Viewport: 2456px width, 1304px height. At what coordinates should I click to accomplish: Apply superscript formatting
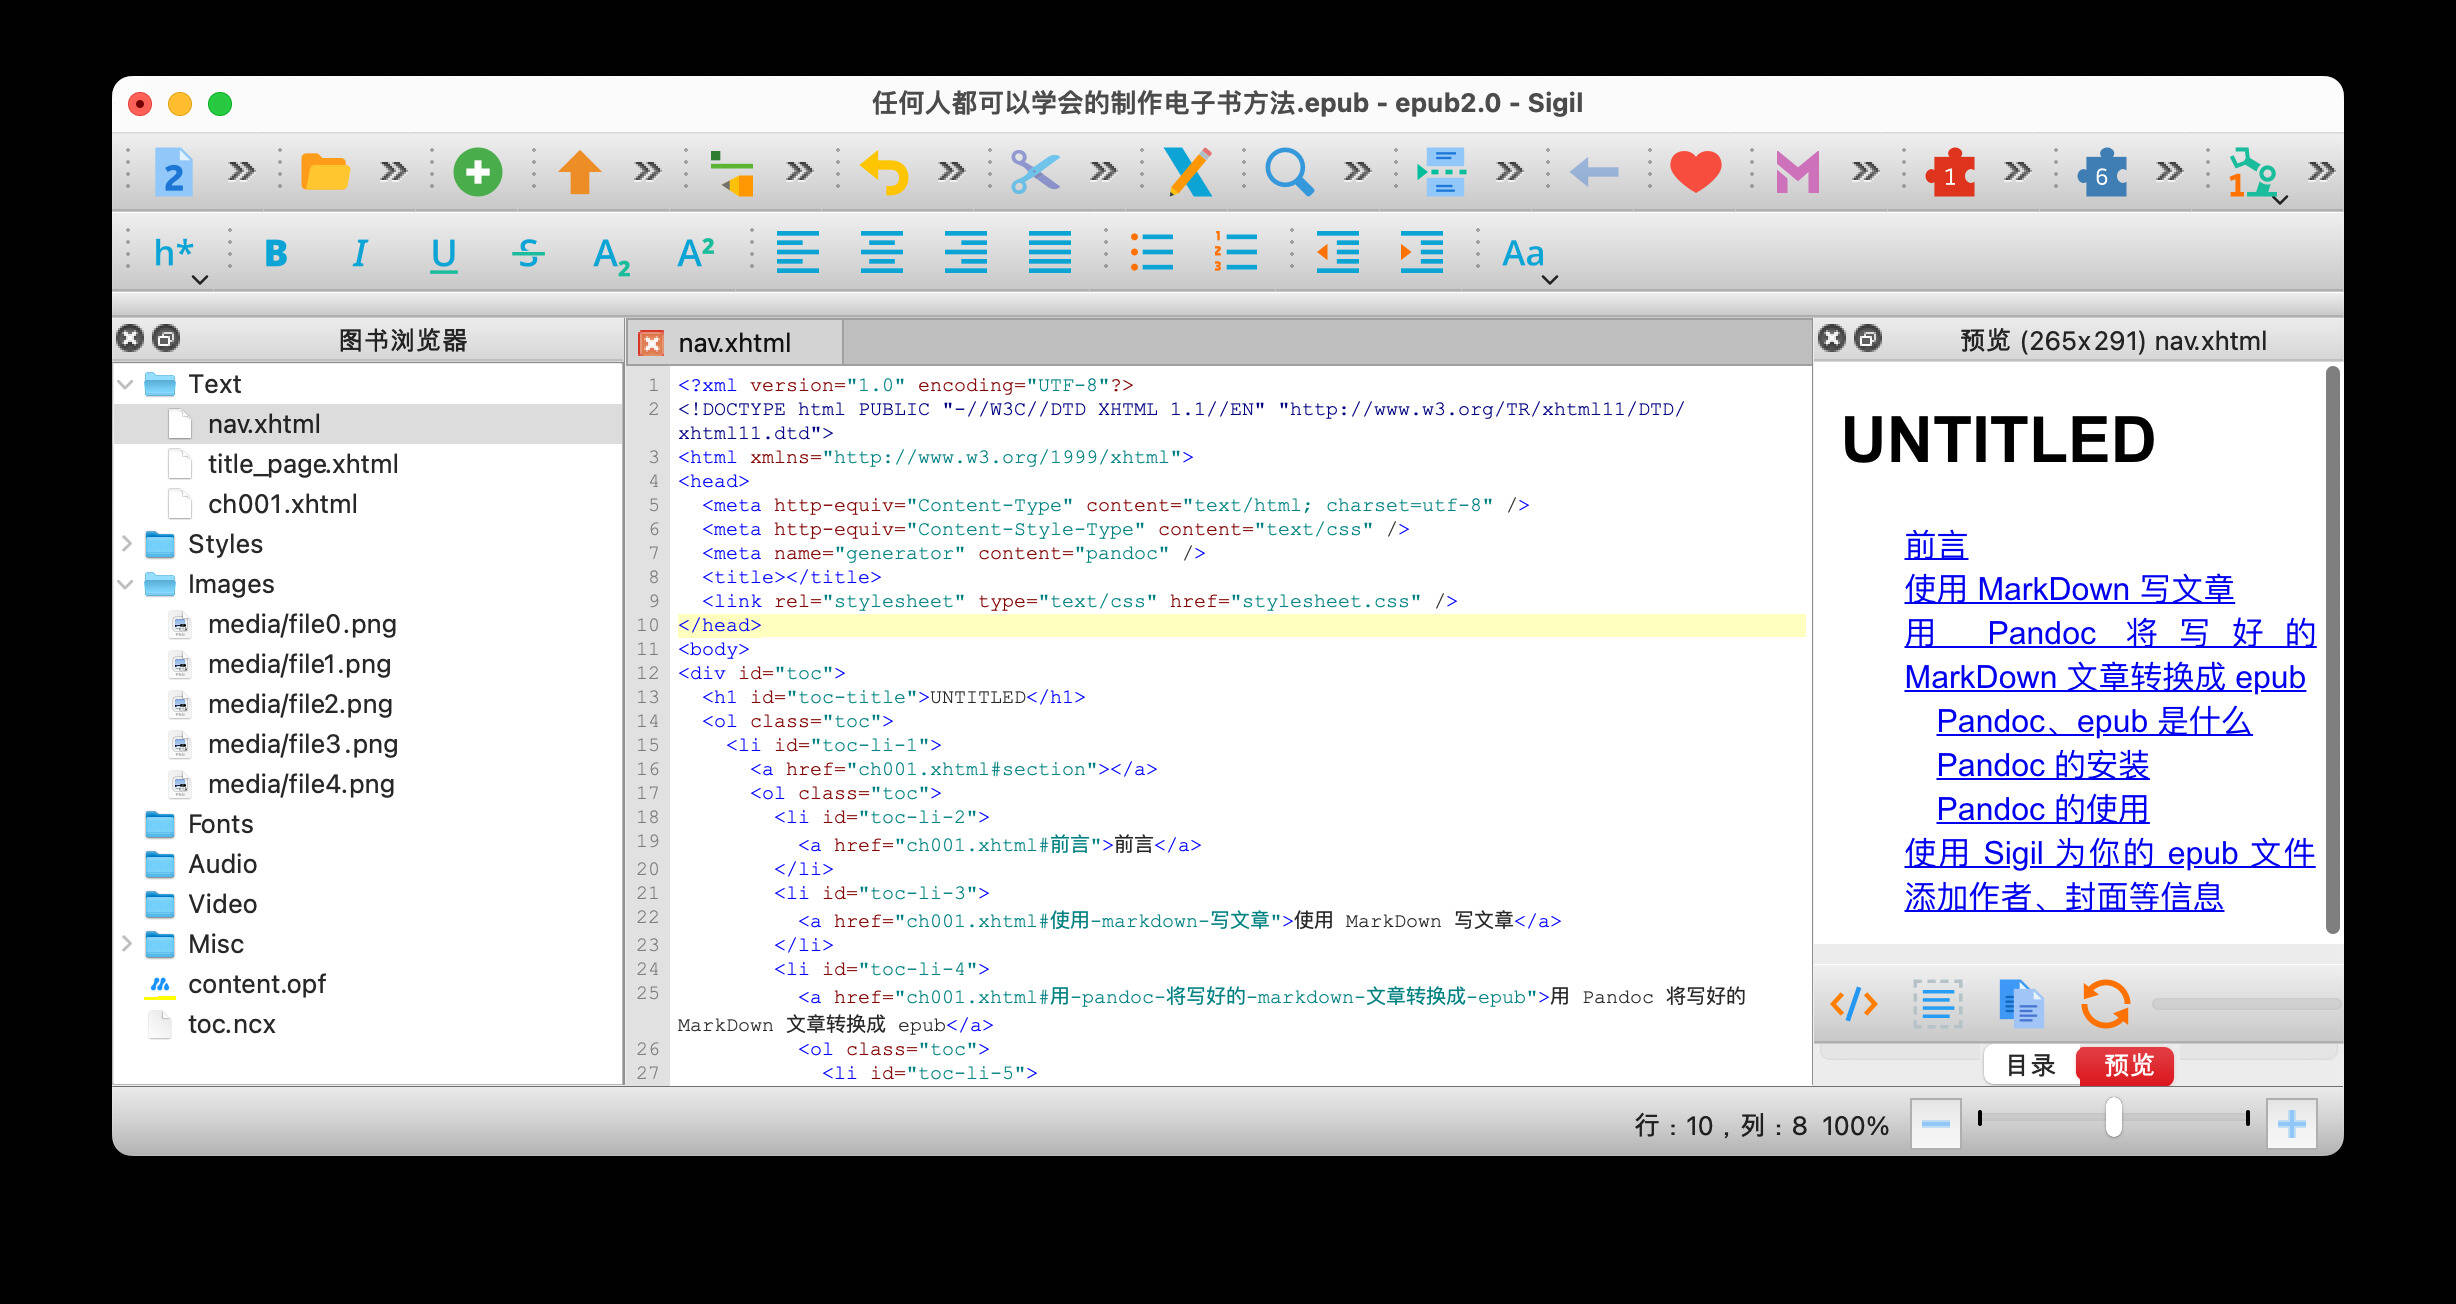[696, 252]
